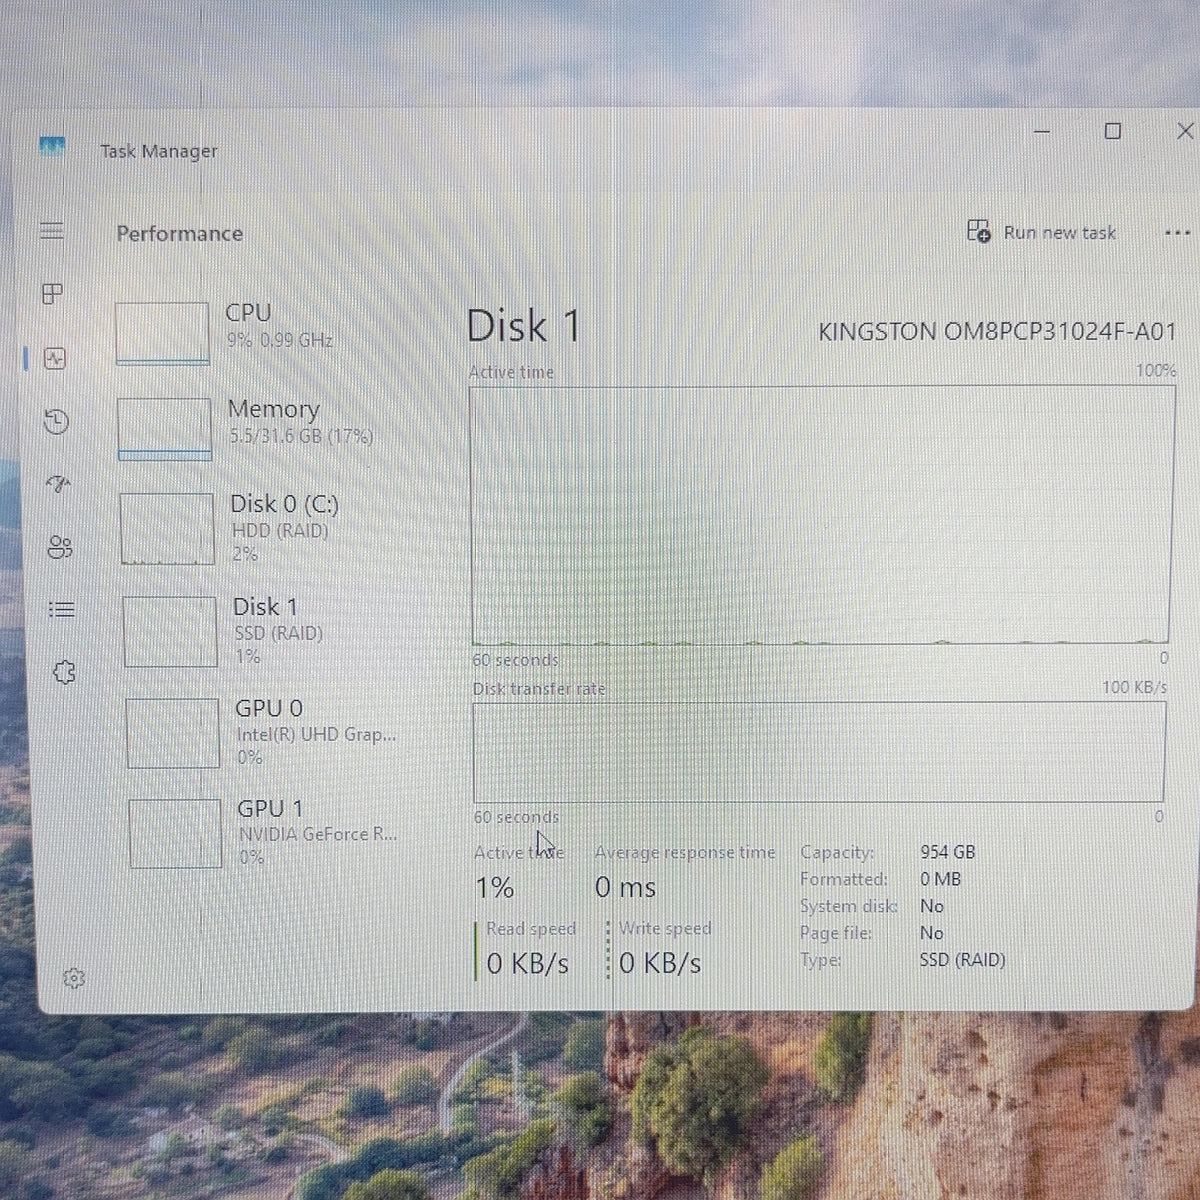Open the Startup apps page icon
This screenshot has height=1200, width=1200.
pyautogui.click(x=59, y=485)
